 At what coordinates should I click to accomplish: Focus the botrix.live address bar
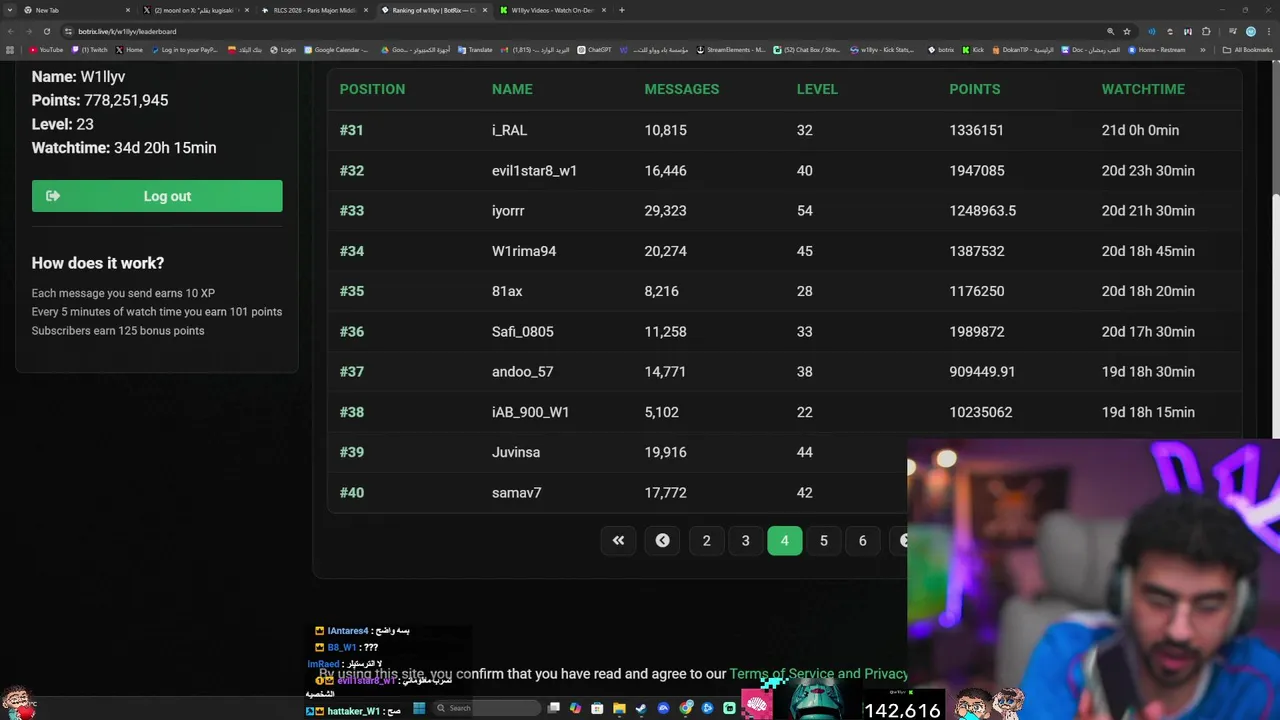pyautogui.click(x=580, y=31)
